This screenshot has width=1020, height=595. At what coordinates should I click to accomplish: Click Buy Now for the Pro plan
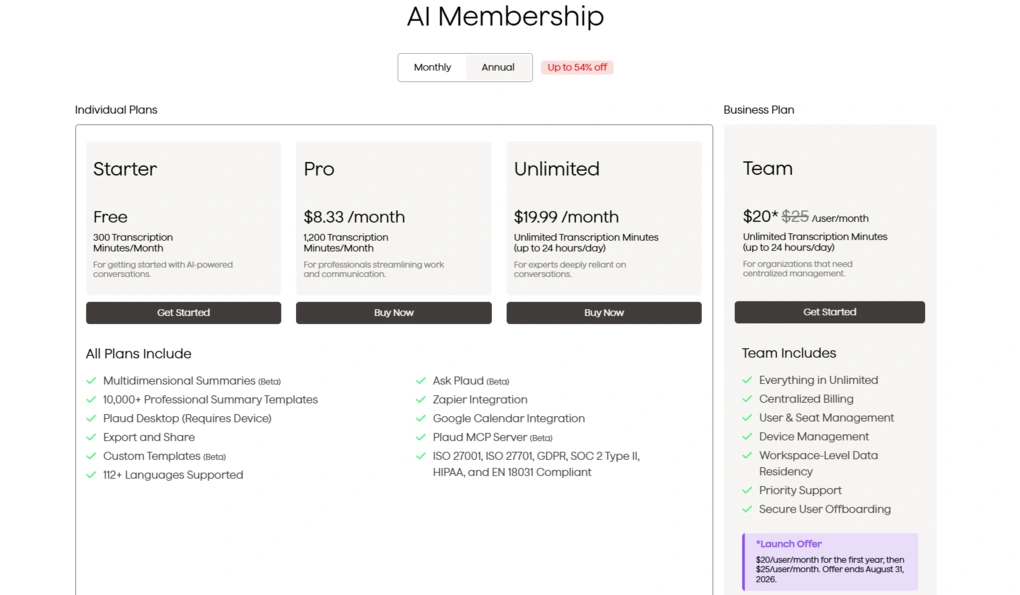[x=394, y=313]
